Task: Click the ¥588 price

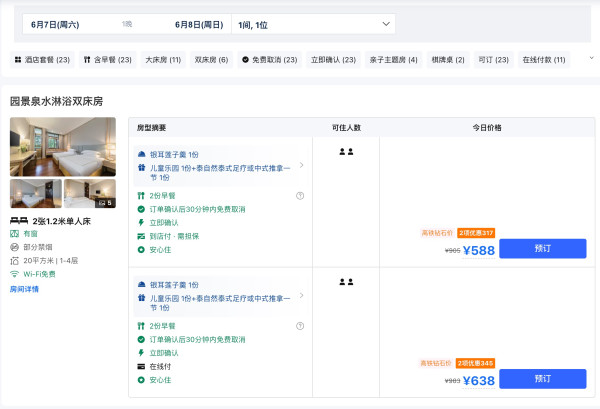Action: [479, 251]
